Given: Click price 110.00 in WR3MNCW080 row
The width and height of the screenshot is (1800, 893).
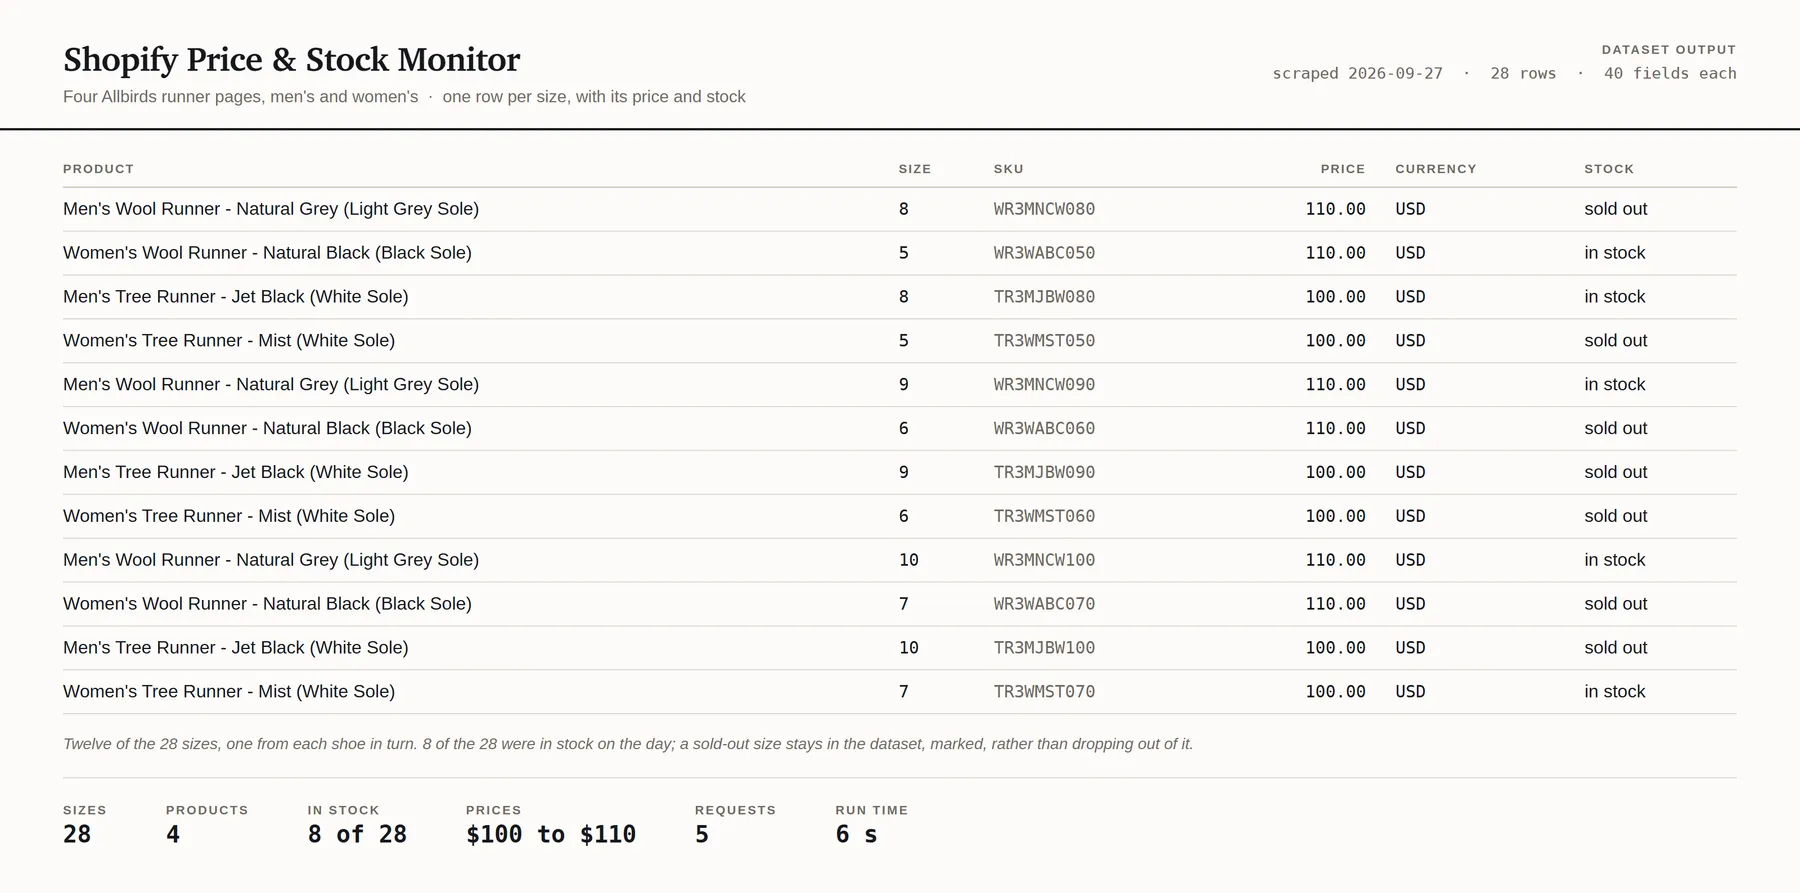Looking at the screenshot, I should tap(1335, 209).
